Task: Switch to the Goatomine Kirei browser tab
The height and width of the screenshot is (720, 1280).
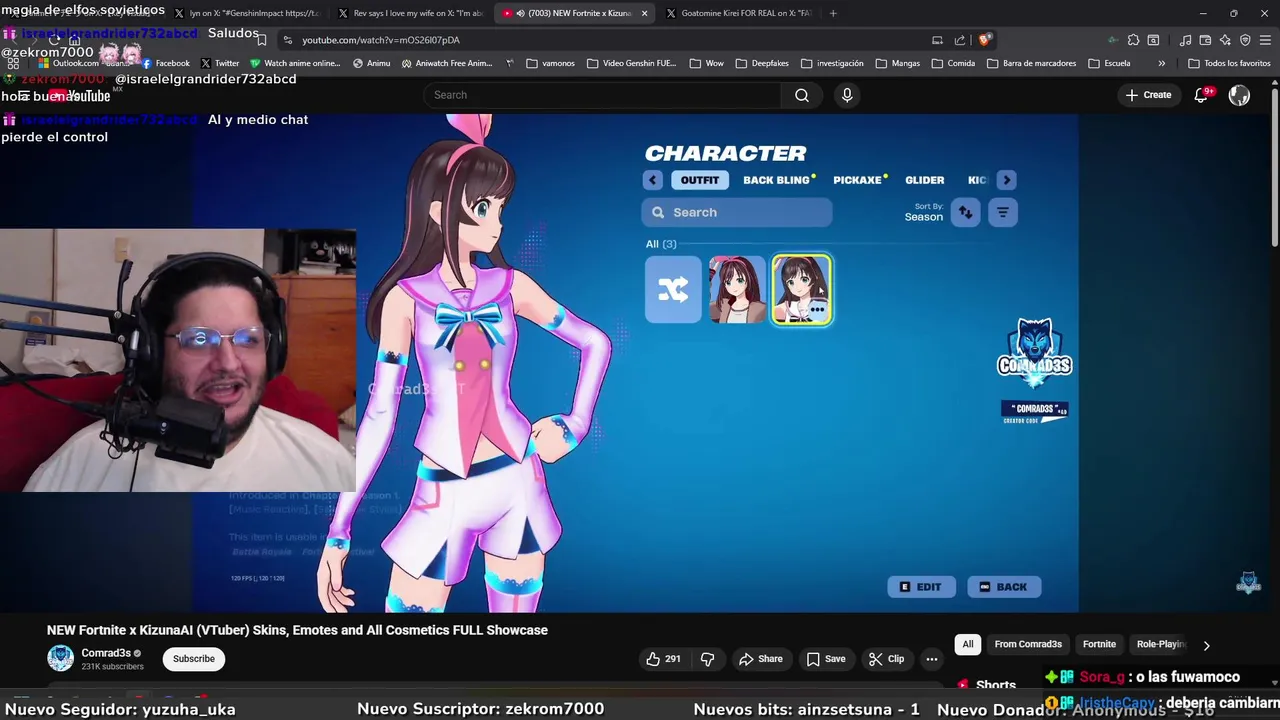Action: (738, 13)
